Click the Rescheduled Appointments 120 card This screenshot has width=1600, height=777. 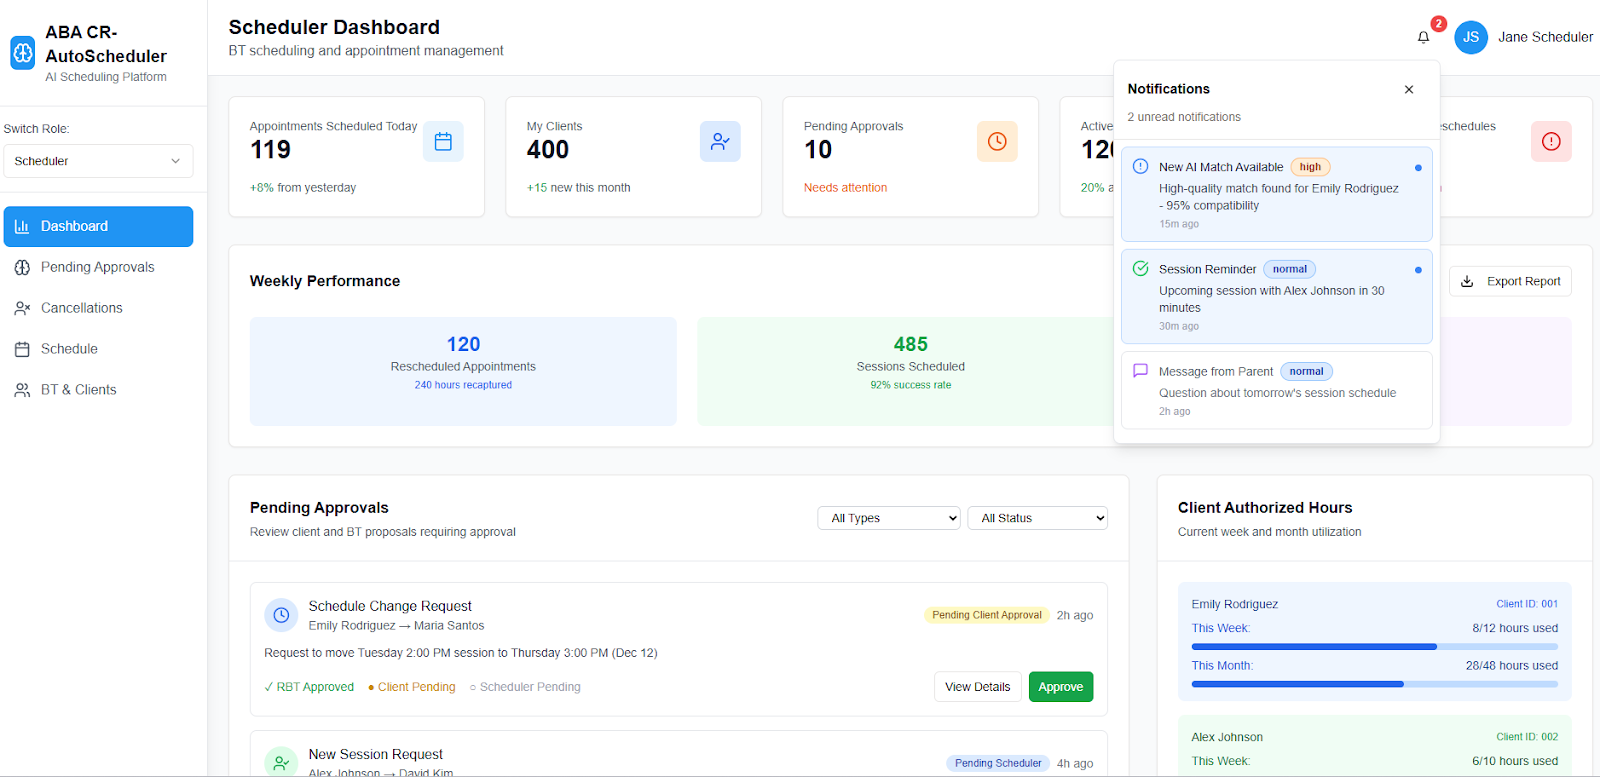point(463,371)
